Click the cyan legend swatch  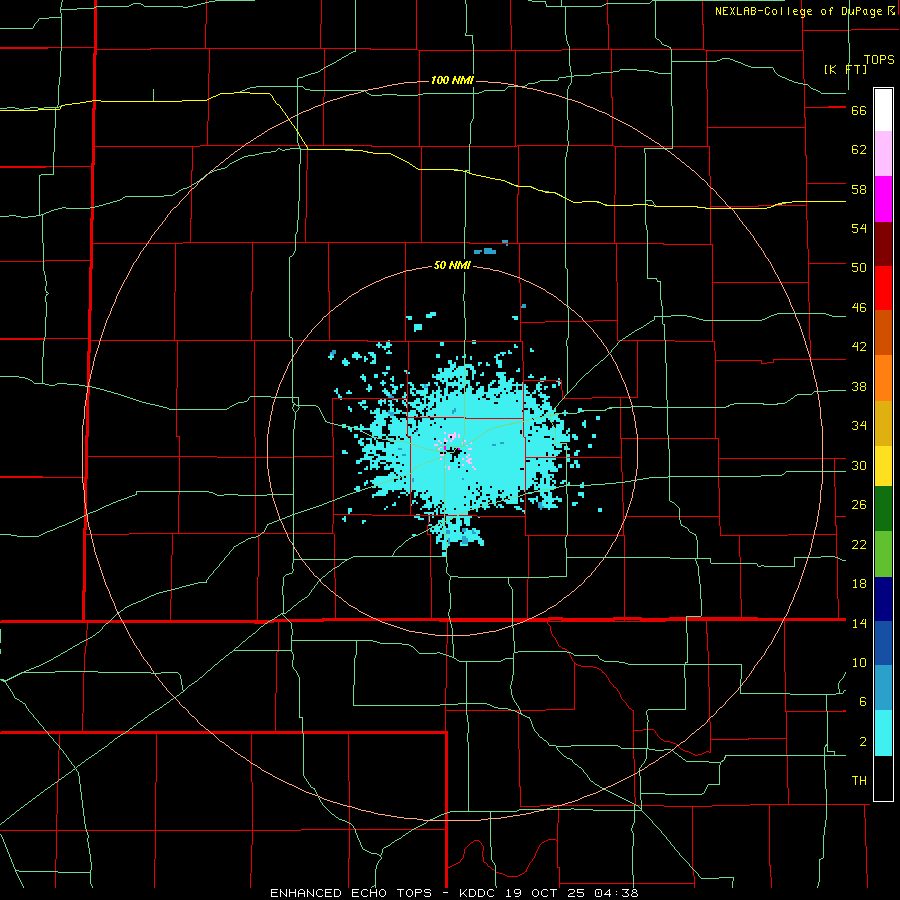[x=883, y=733]
